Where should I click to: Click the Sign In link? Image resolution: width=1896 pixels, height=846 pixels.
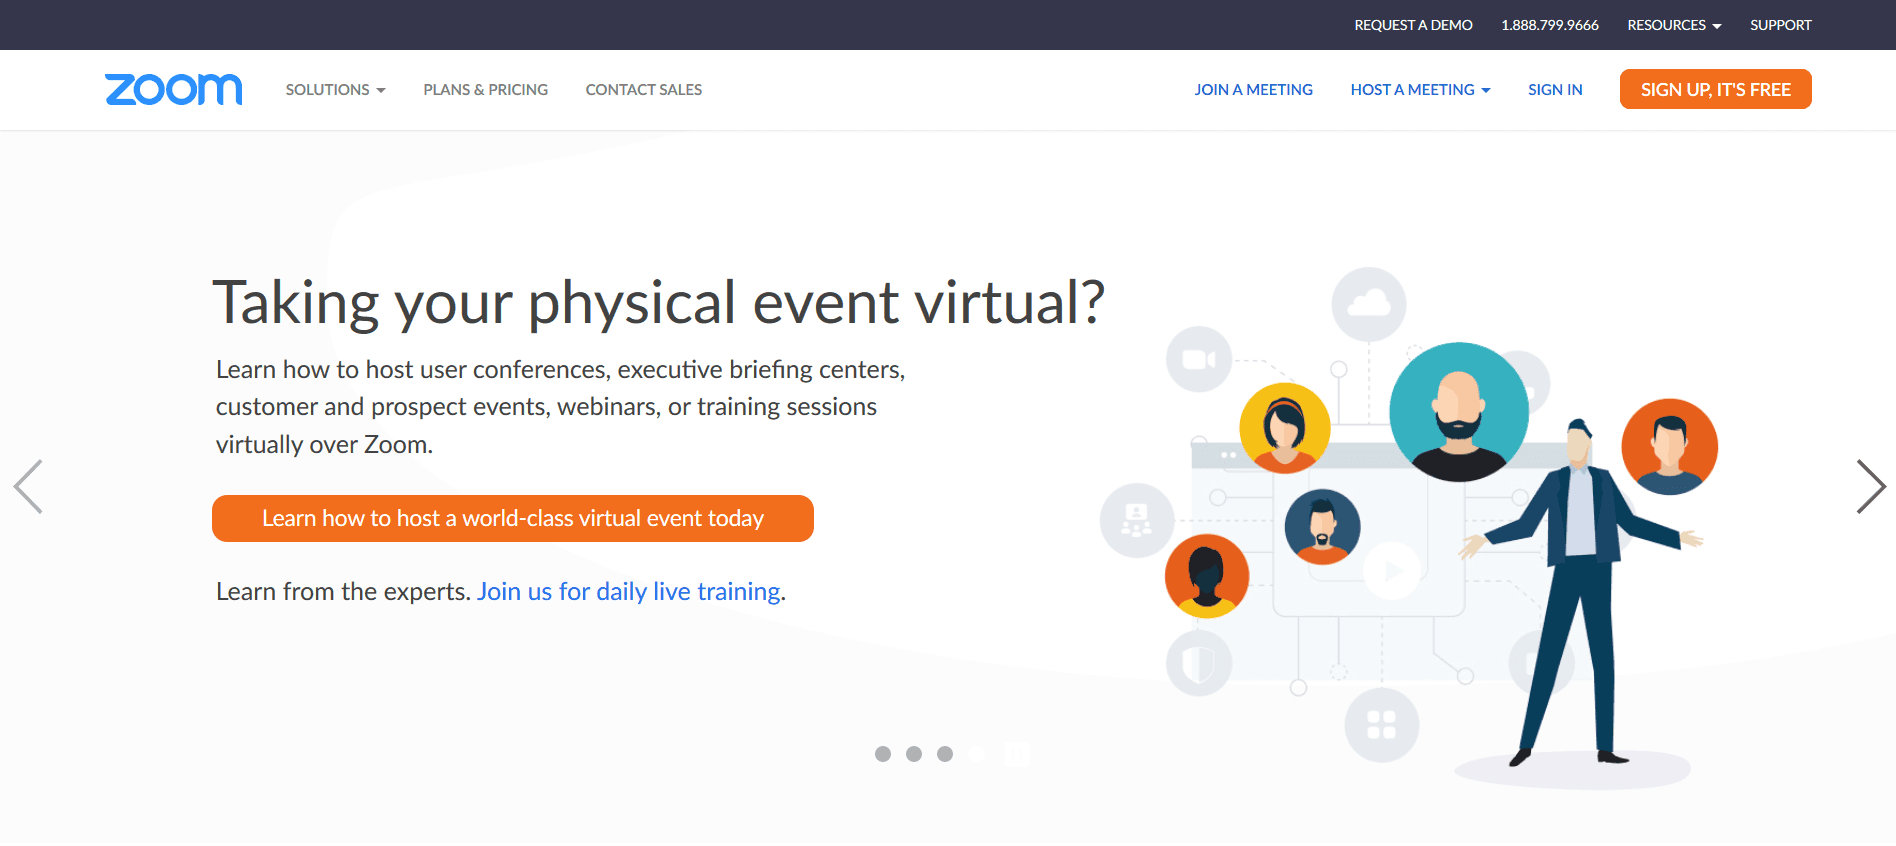1555,90
